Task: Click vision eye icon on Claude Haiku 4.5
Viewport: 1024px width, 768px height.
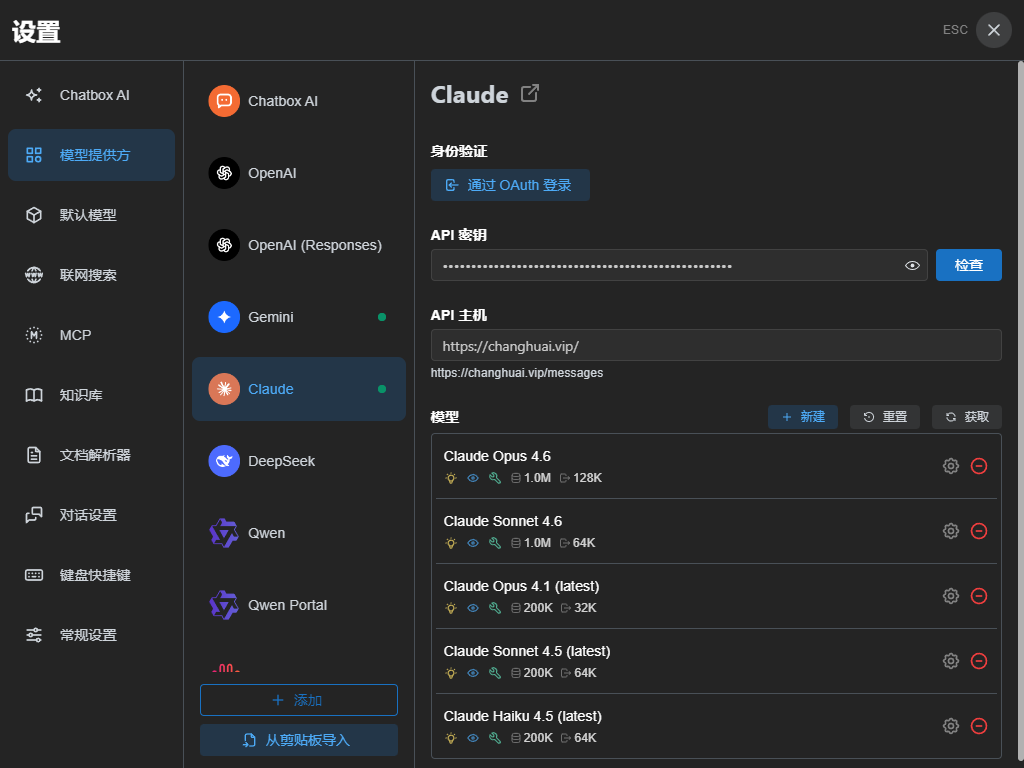Action: coord(473,738)
